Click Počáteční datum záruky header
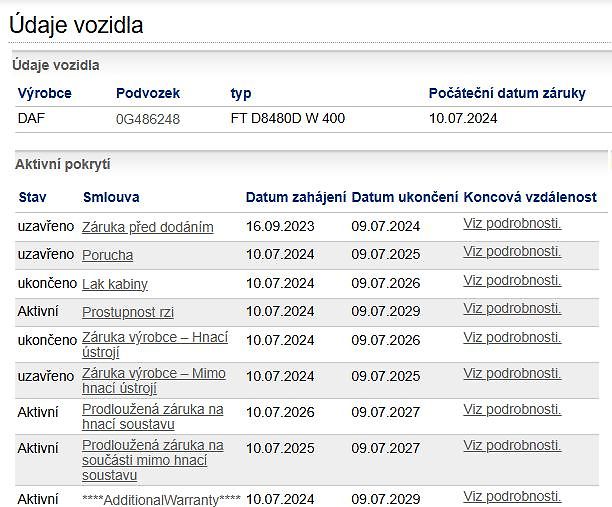This screenshot has width=612, height=507. tap(507, 93)
